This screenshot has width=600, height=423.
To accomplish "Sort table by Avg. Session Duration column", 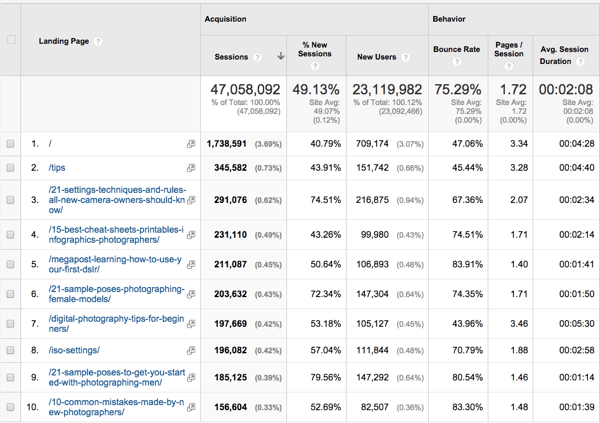I will click(564, 55).
